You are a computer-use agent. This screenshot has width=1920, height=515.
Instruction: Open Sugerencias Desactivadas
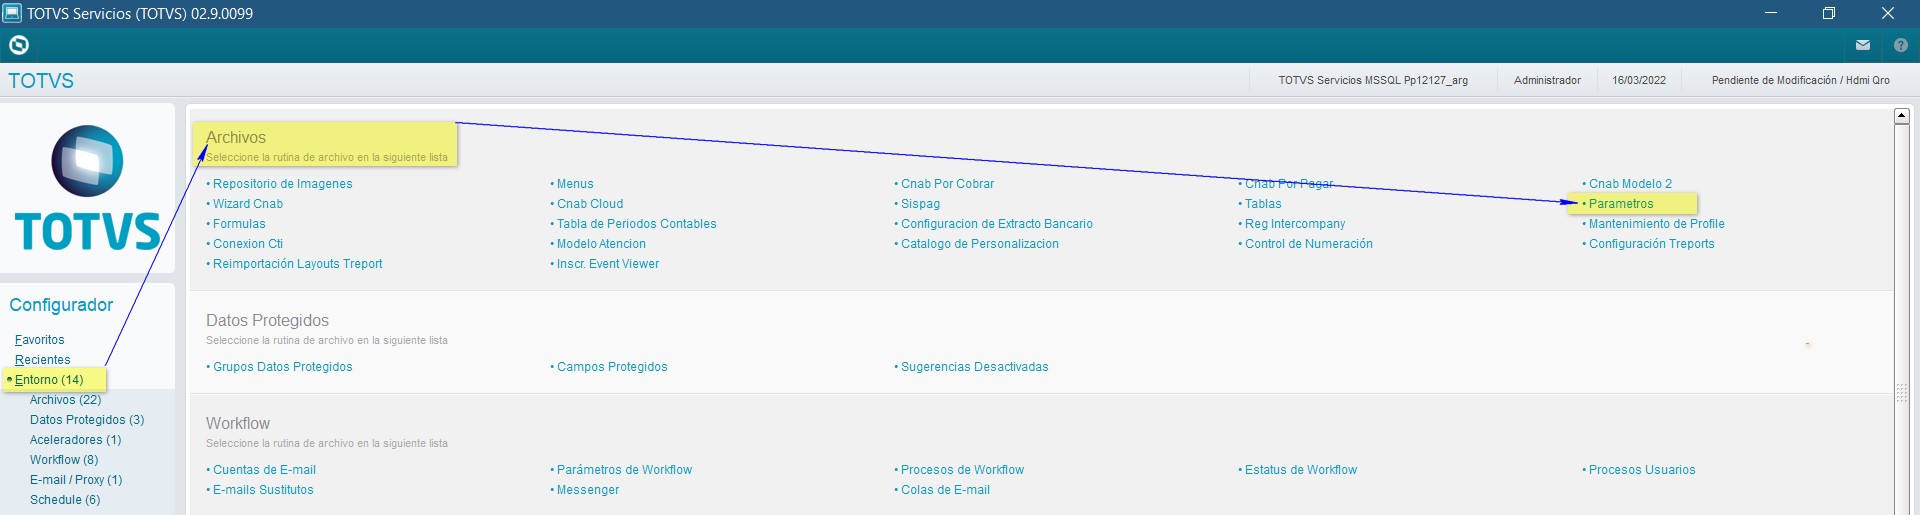(x=974, y=367)
